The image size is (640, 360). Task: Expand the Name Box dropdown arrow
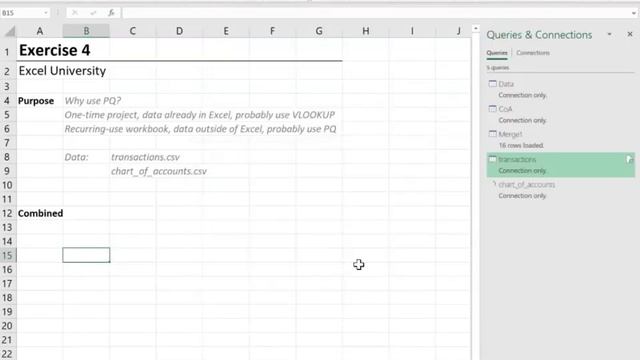[x=46, y=13]
